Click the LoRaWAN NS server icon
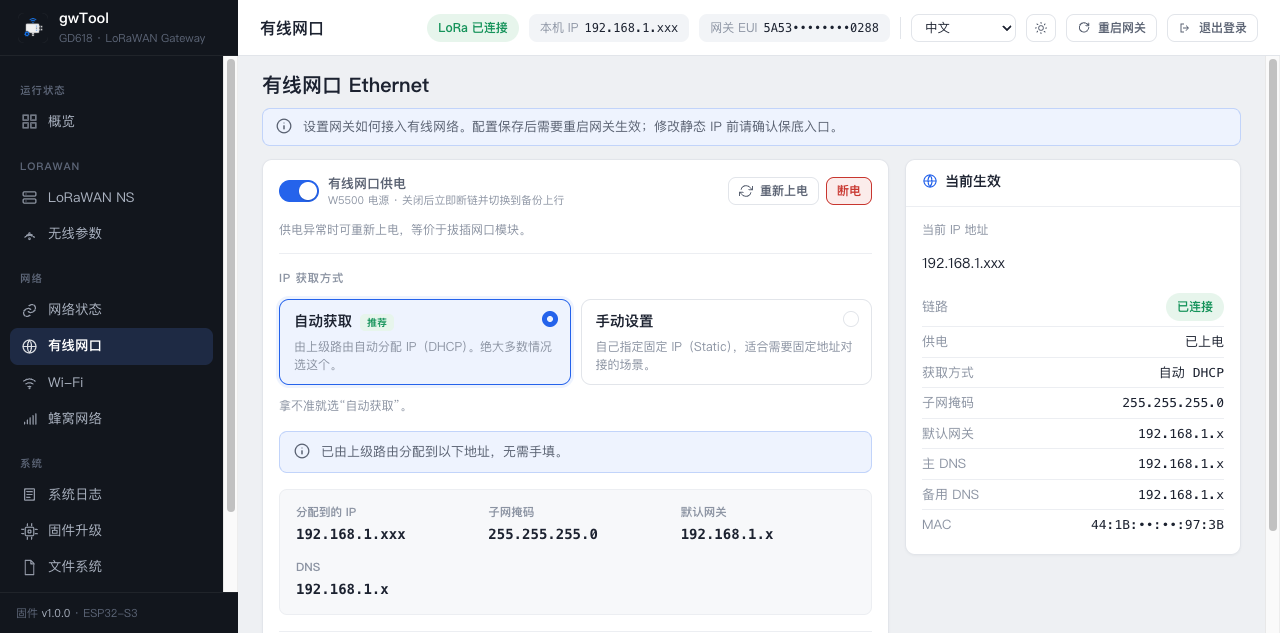The width and height of the screenshot is (1280, 633). pyautogui.click(x=29, y=197)
